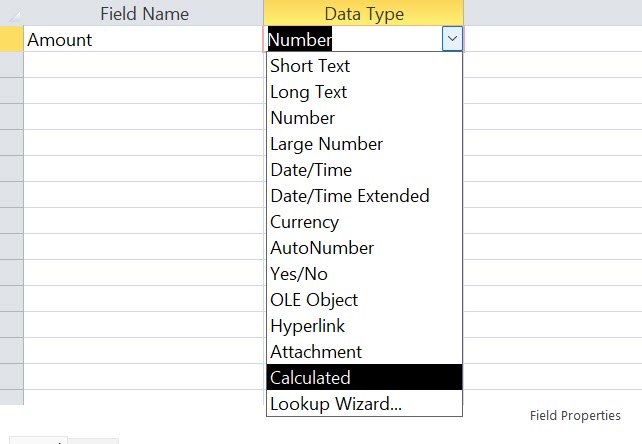Choose Hyperlink data type
This screenshot has height=444, width=642.
364,326
